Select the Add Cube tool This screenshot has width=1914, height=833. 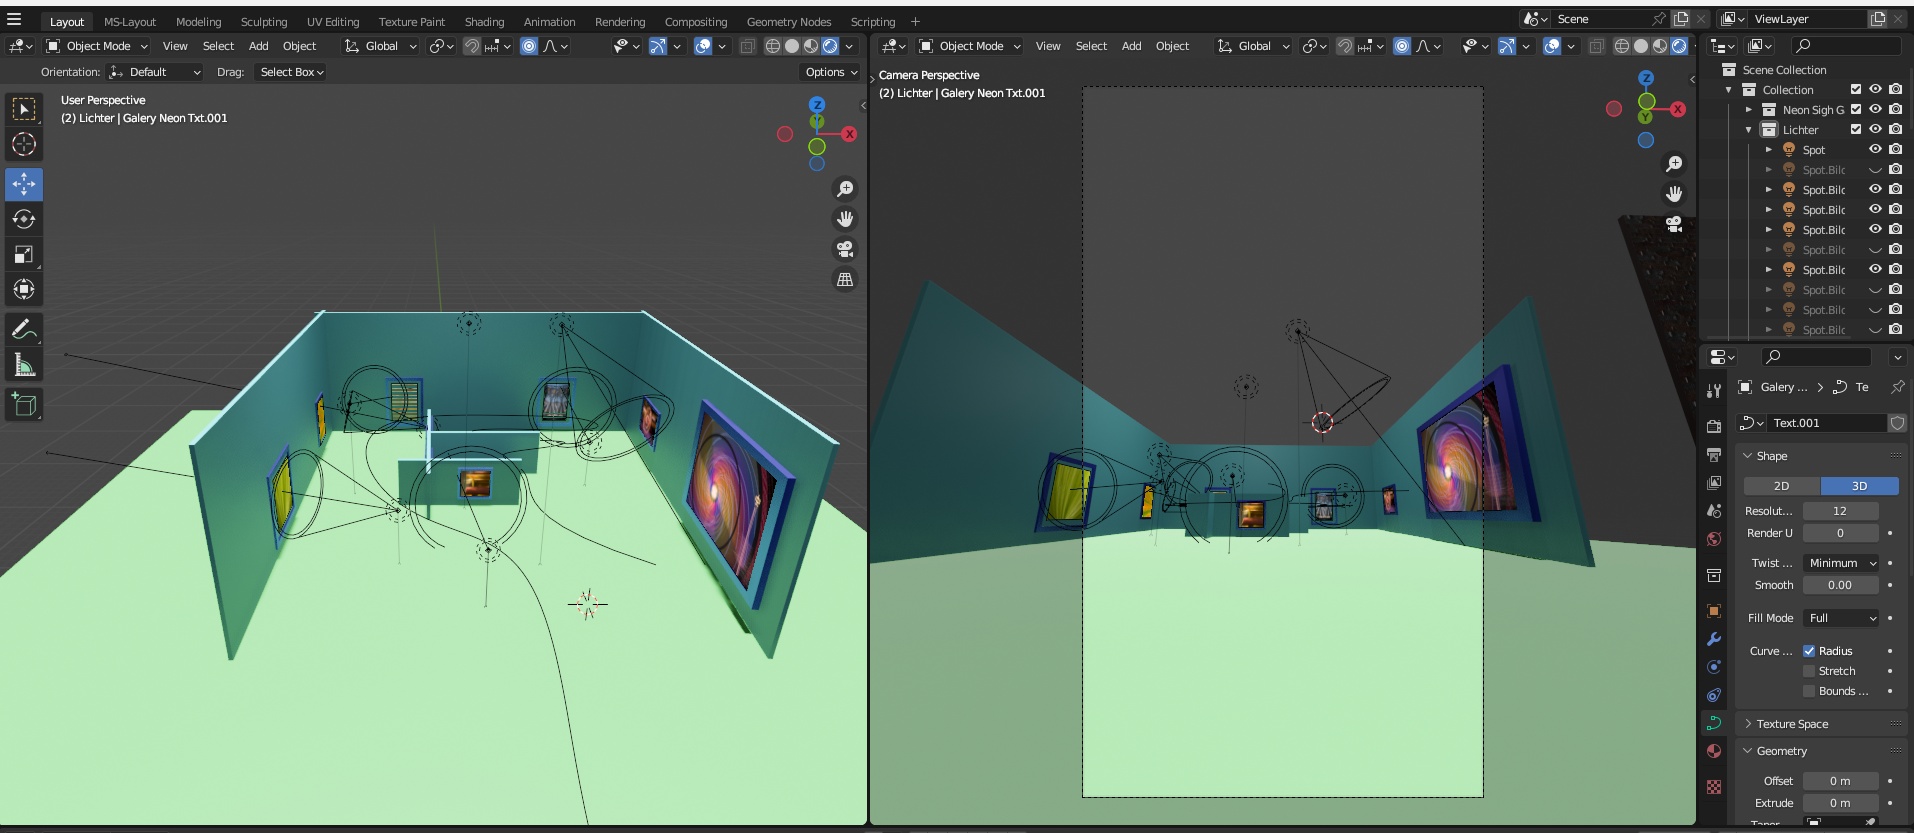tap(24, 404)
